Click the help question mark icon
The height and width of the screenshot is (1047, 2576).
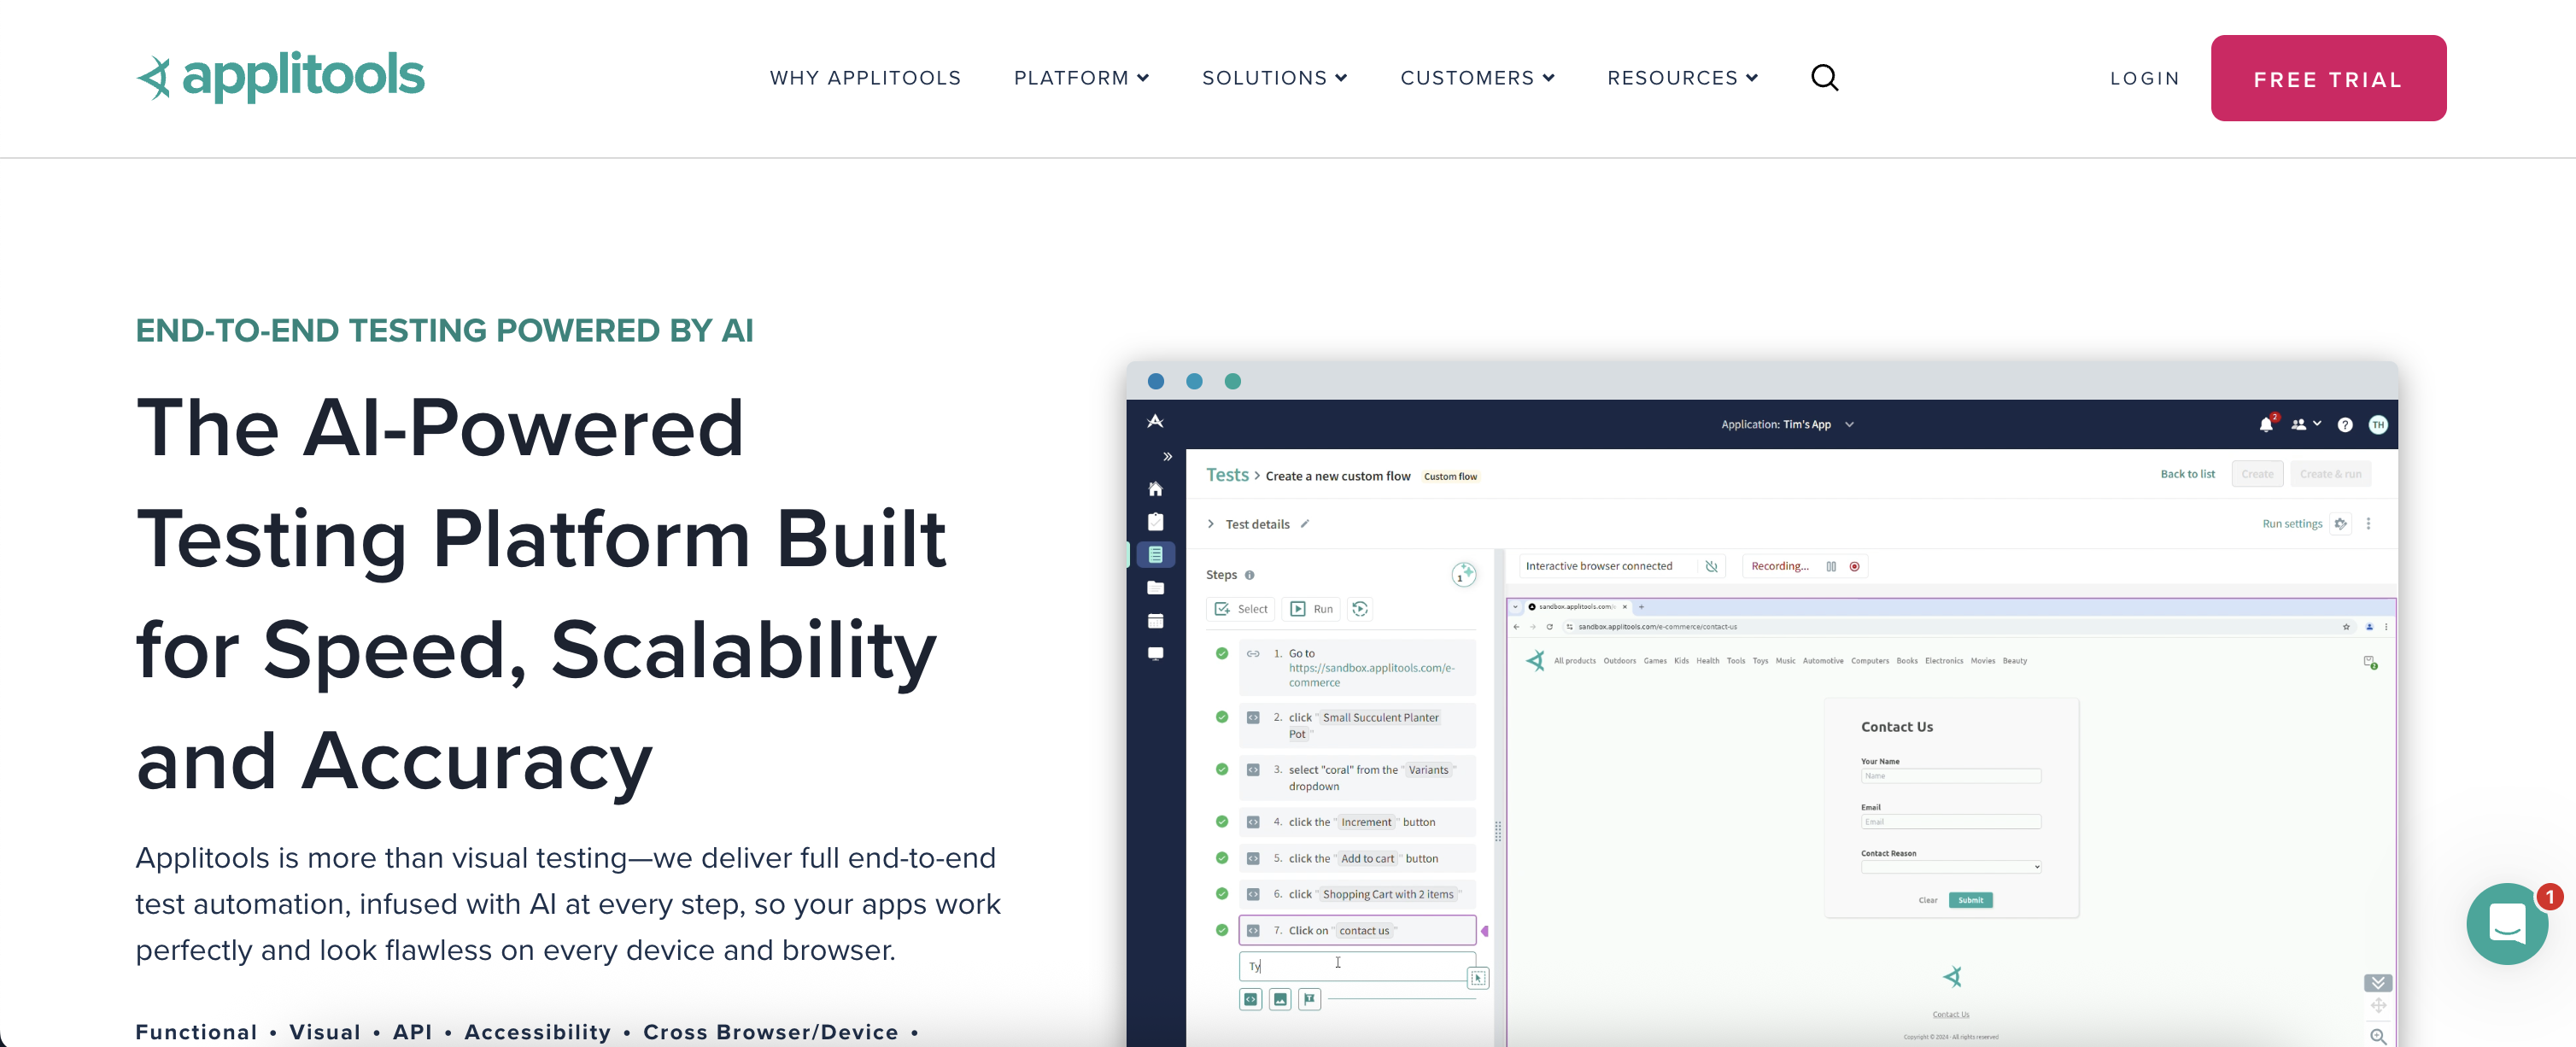[2344, 425]
